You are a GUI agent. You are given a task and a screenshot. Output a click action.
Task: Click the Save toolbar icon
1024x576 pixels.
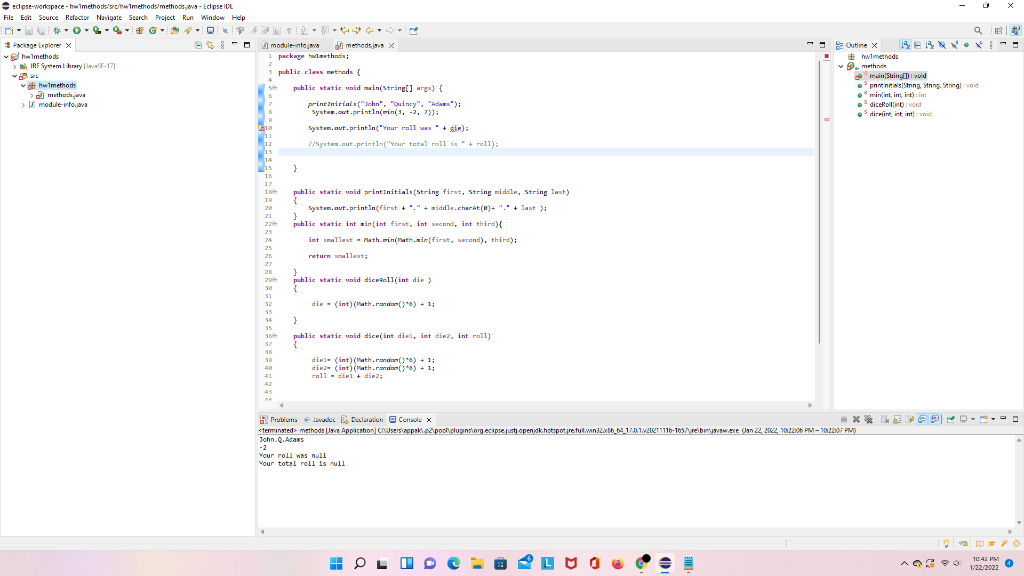[x=29, y=30]
